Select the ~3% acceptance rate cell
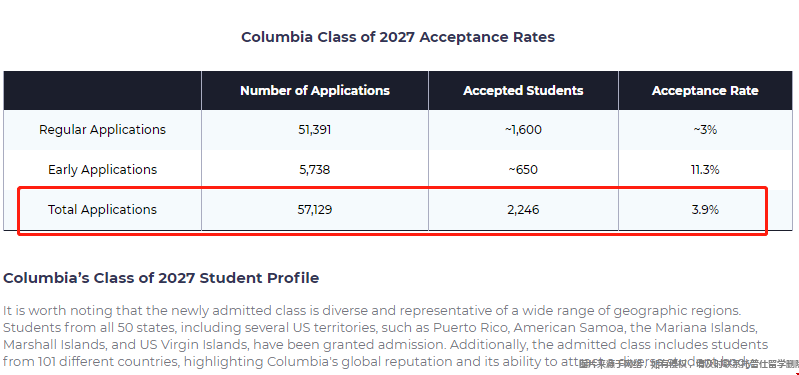Screen dimensions: 799x375 click(705, 130)
